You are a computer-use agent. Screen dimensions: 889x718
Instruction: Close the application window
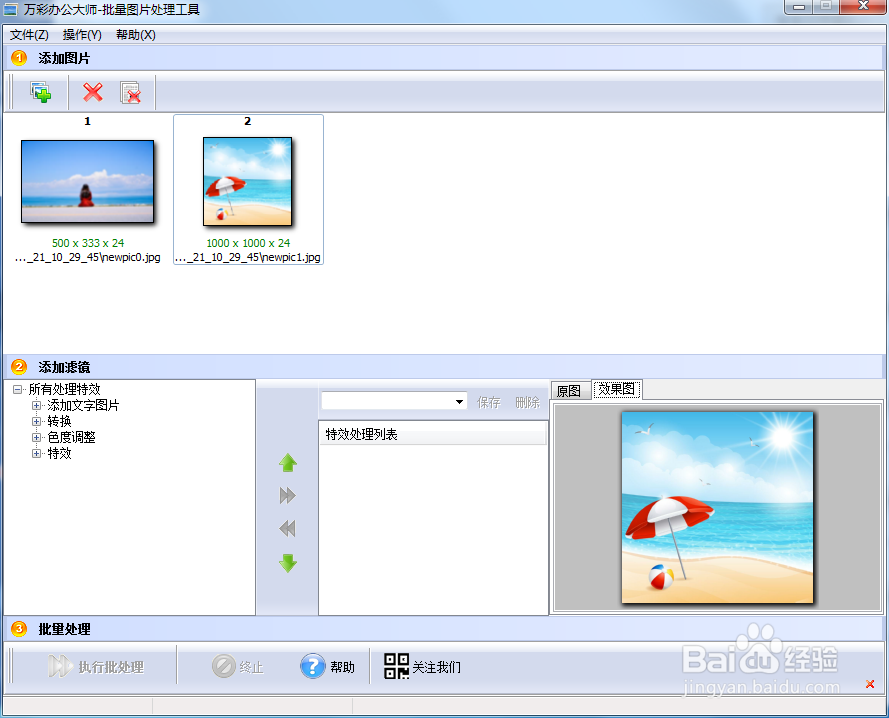click(863, 6)
